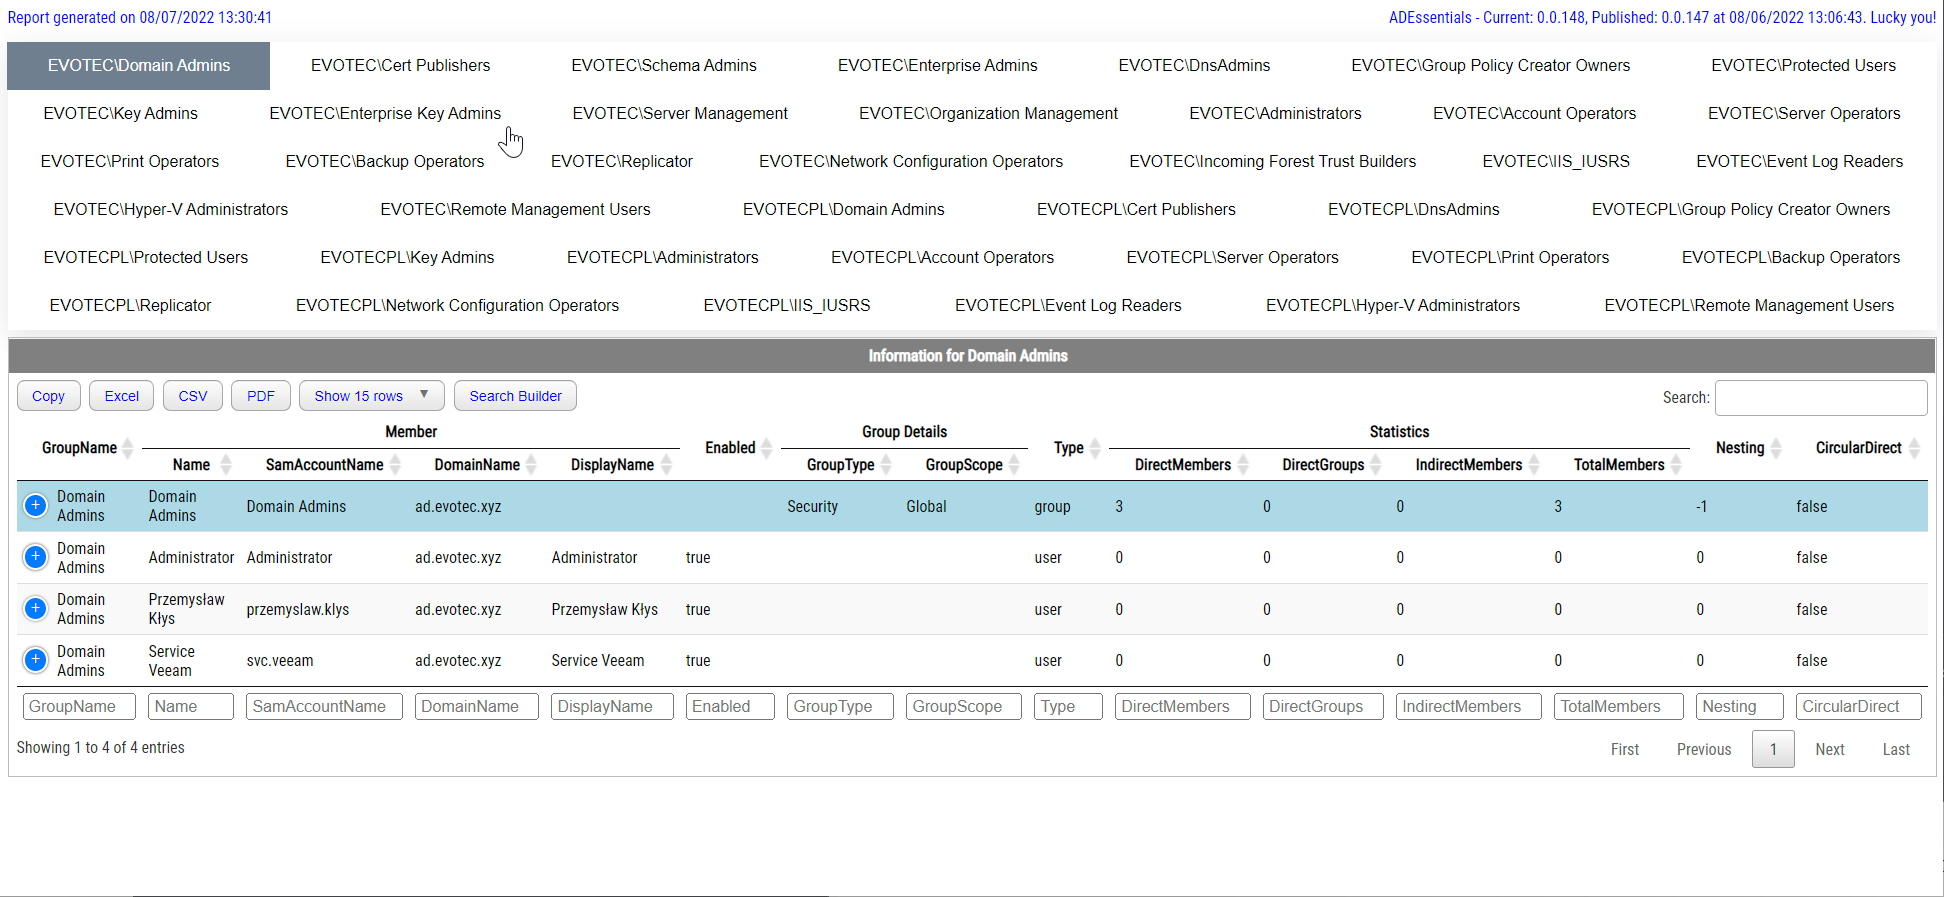The height and width of the screenshot is (897, 1944).
Task: Go to the Next page
Action: click(x=1829, y=750)
